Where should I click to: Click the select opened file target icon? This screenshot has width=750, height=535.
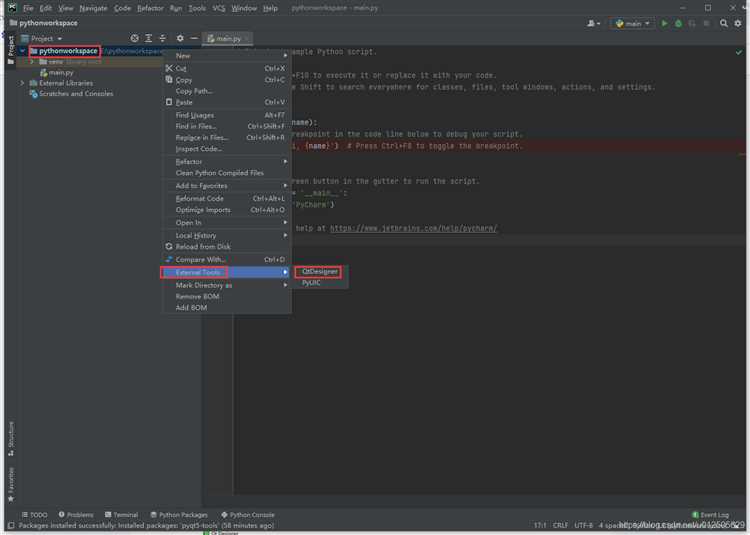tap(134, 38)
